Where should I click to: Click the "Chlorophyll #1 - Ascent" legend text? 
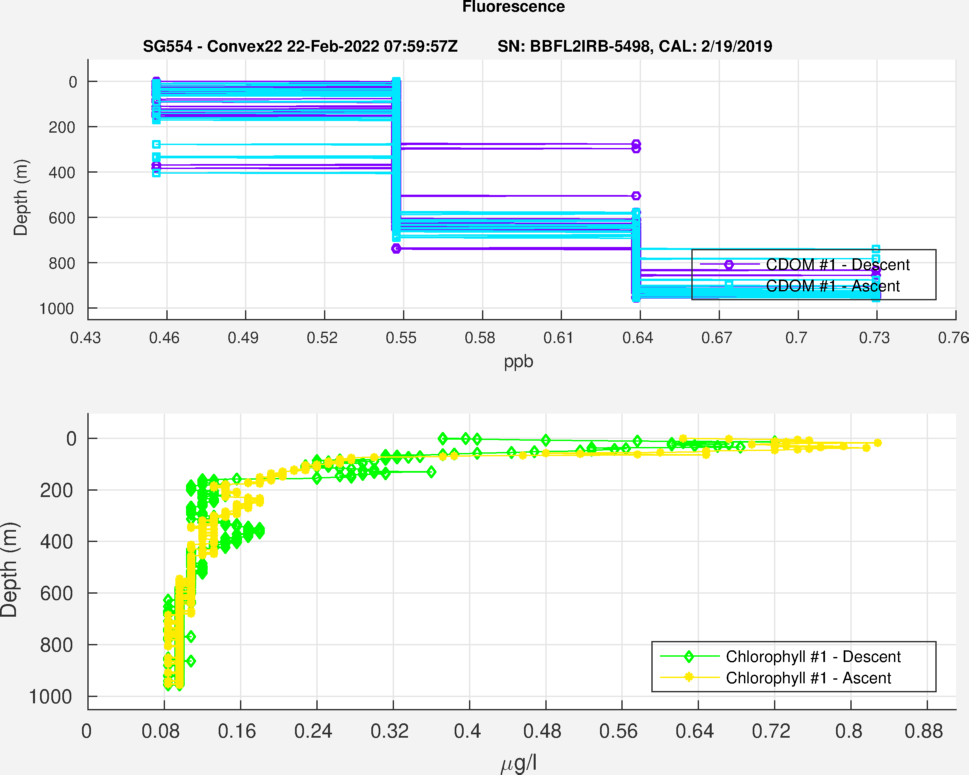[808, 678]
